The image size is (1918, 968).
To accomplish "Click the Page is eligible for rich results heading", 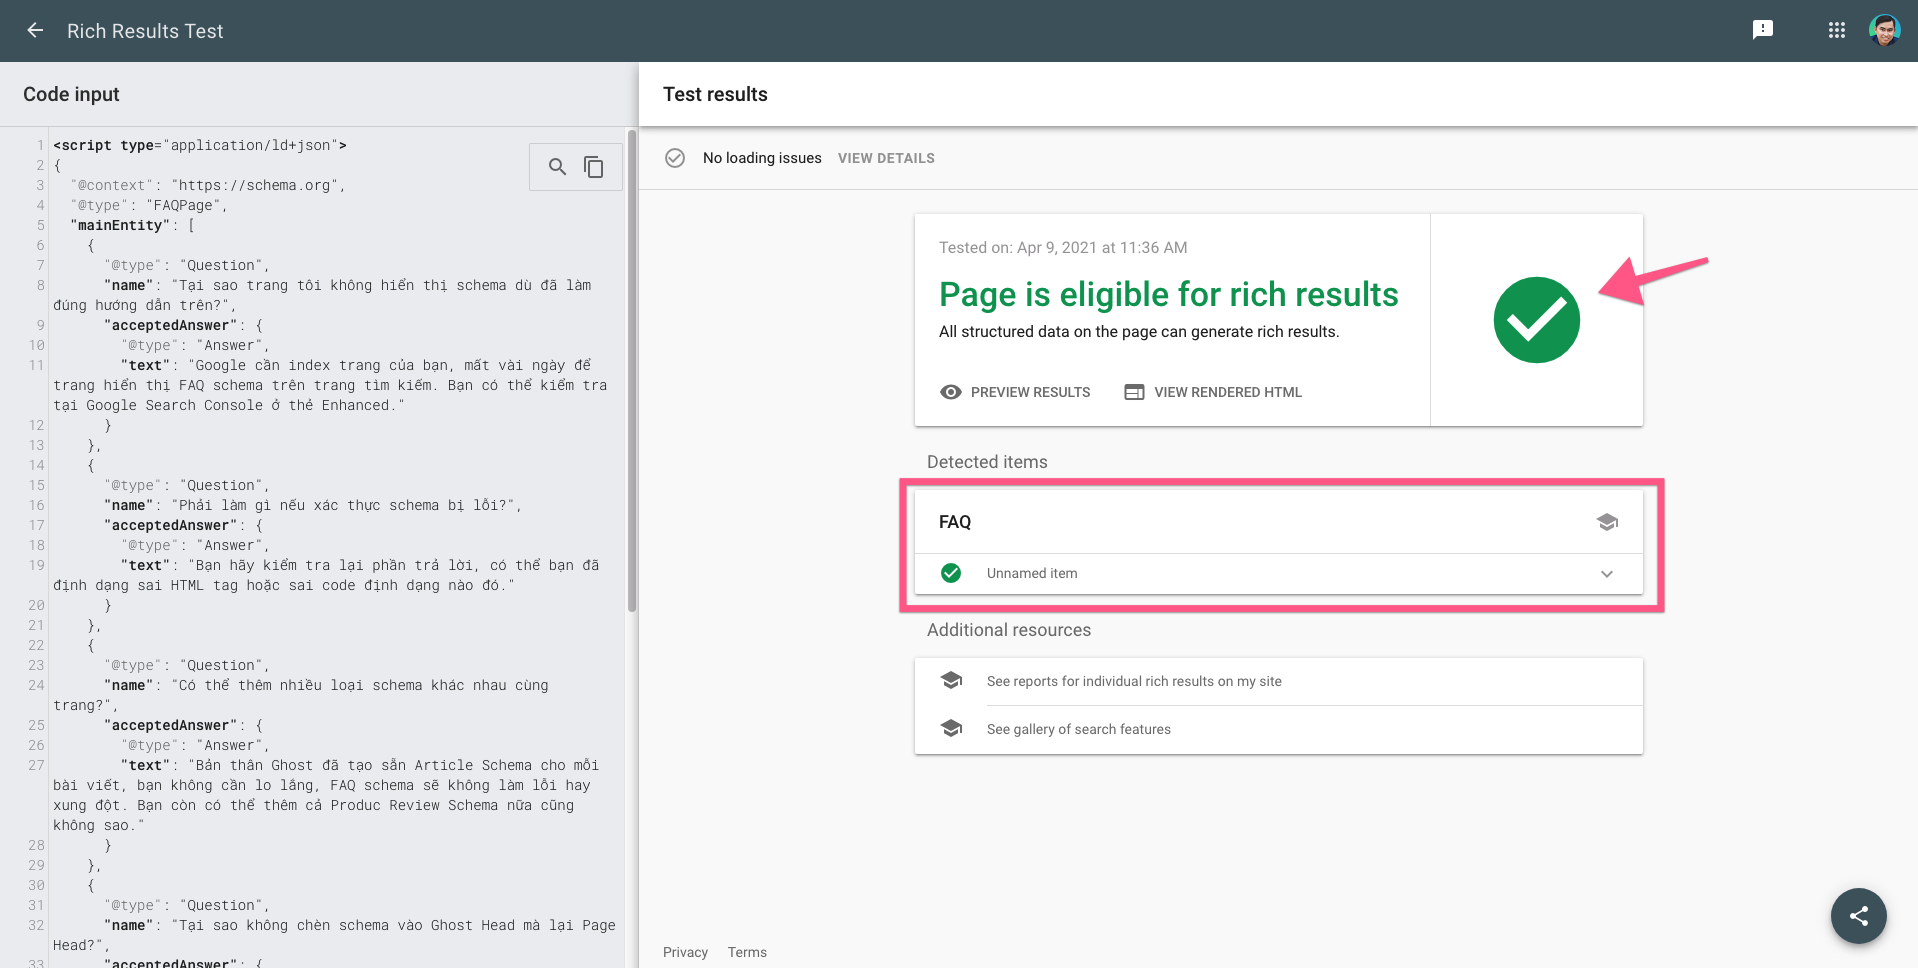I will point(1168,295).
